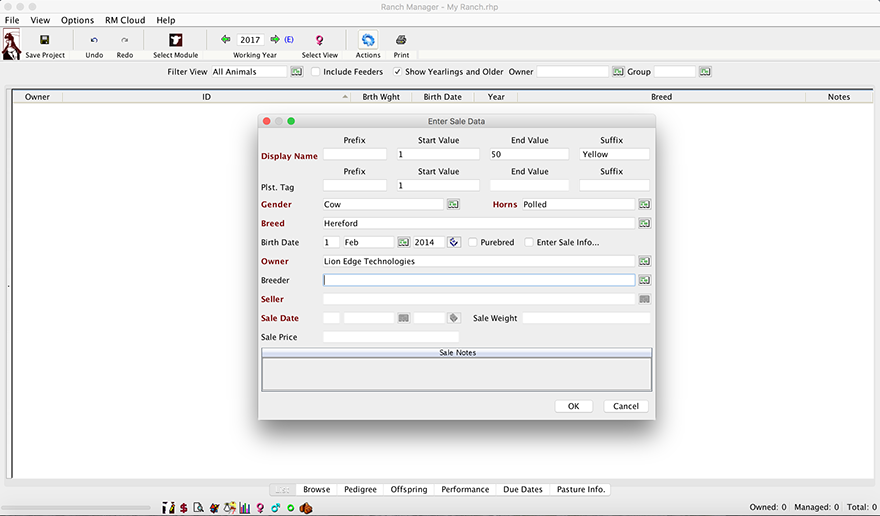
Task: Go to previous working year arrow
Action: (226, 40)
